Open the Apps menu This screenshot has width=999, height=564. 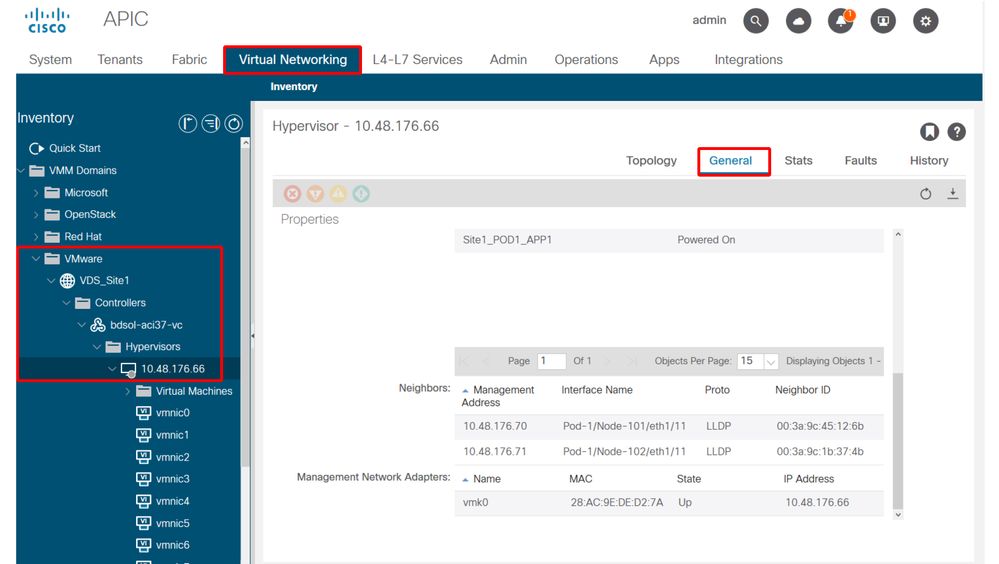665,59
